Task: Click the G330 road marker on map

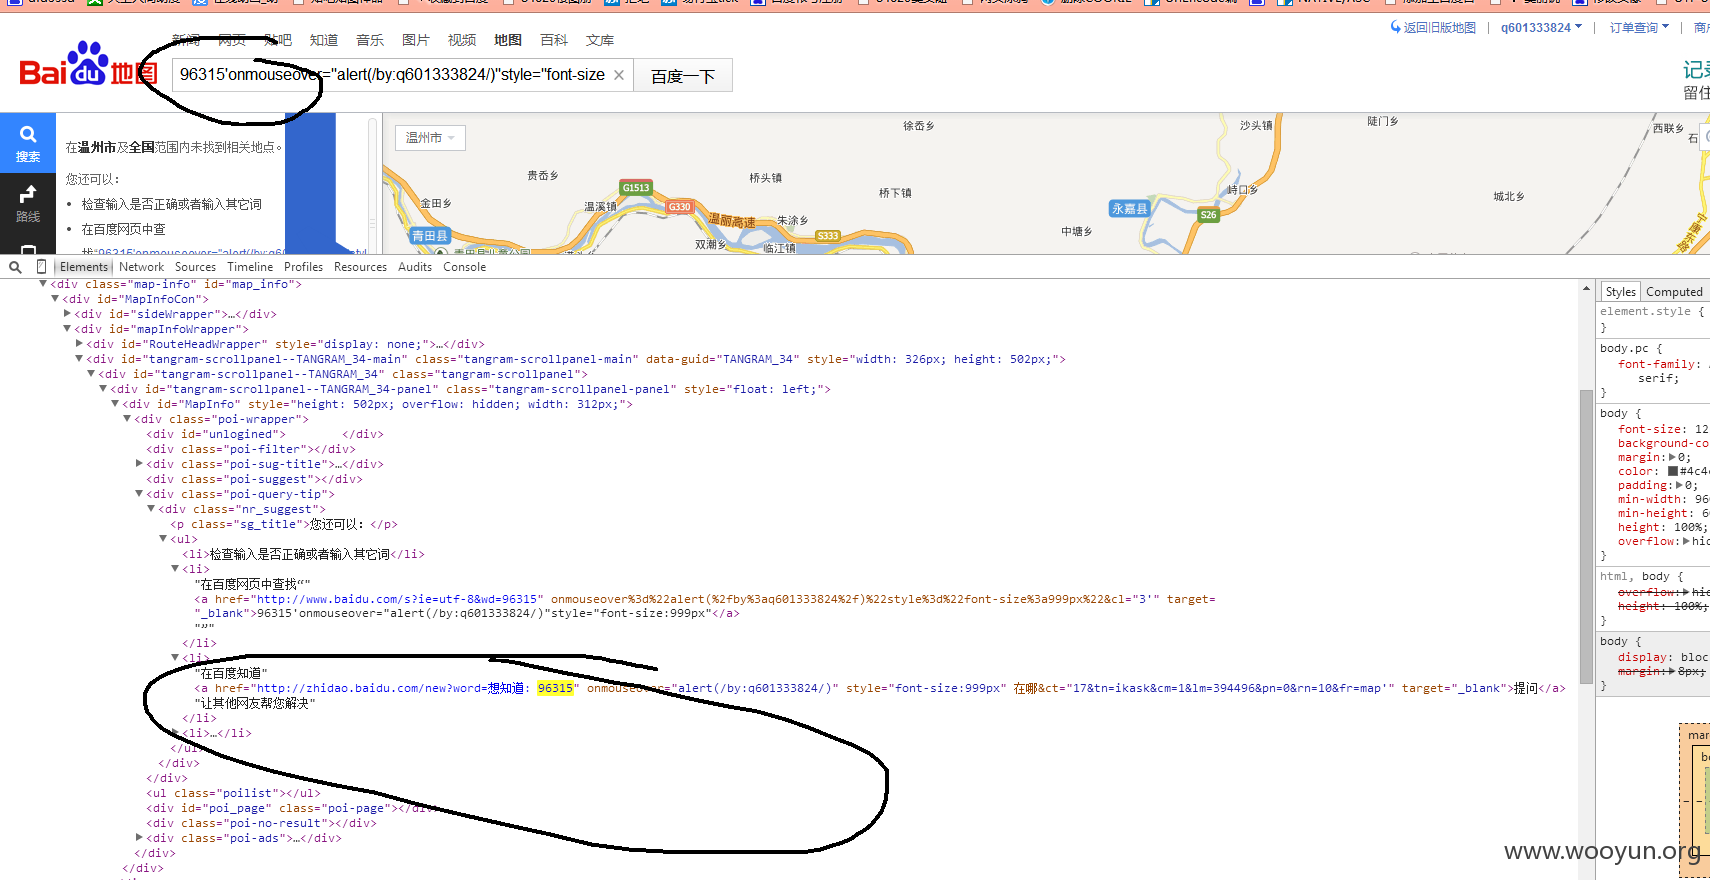Action: tap(680, 207)
